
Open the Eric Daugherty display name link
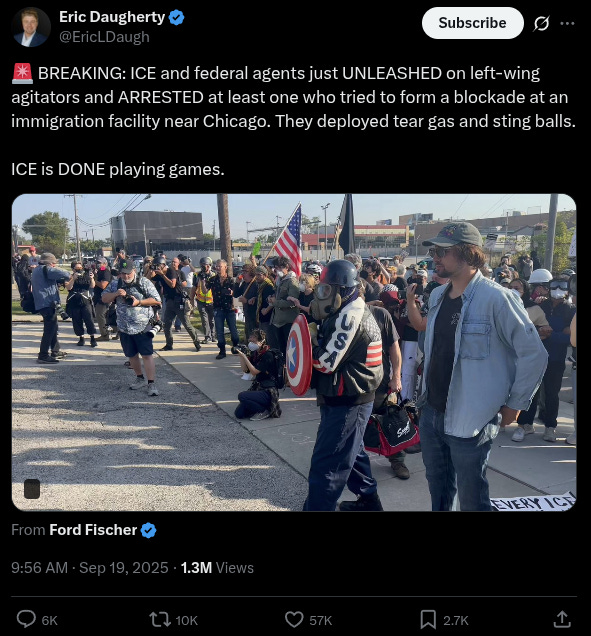[112, 17]
